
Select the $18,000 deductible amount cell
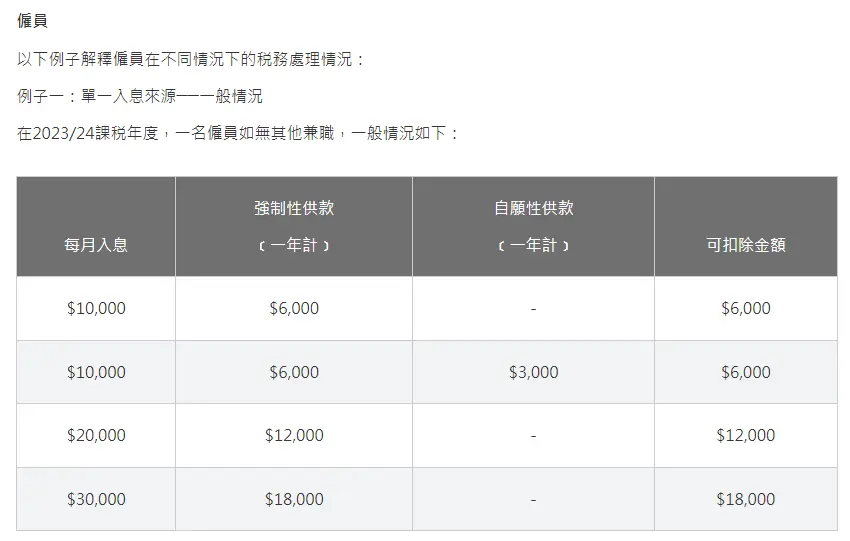(746, 499)
